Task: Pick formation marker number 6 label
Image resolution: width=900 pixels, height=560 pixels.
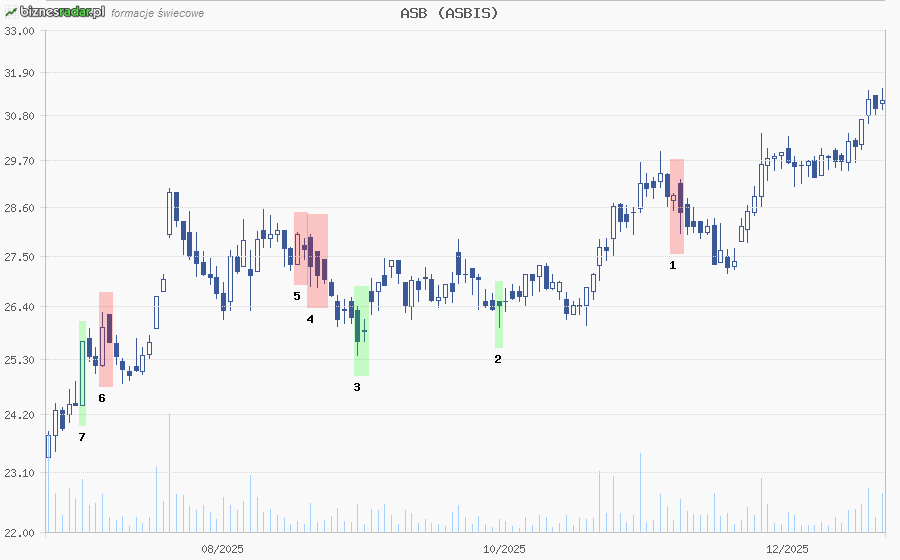Action: (x=102, y=398)
